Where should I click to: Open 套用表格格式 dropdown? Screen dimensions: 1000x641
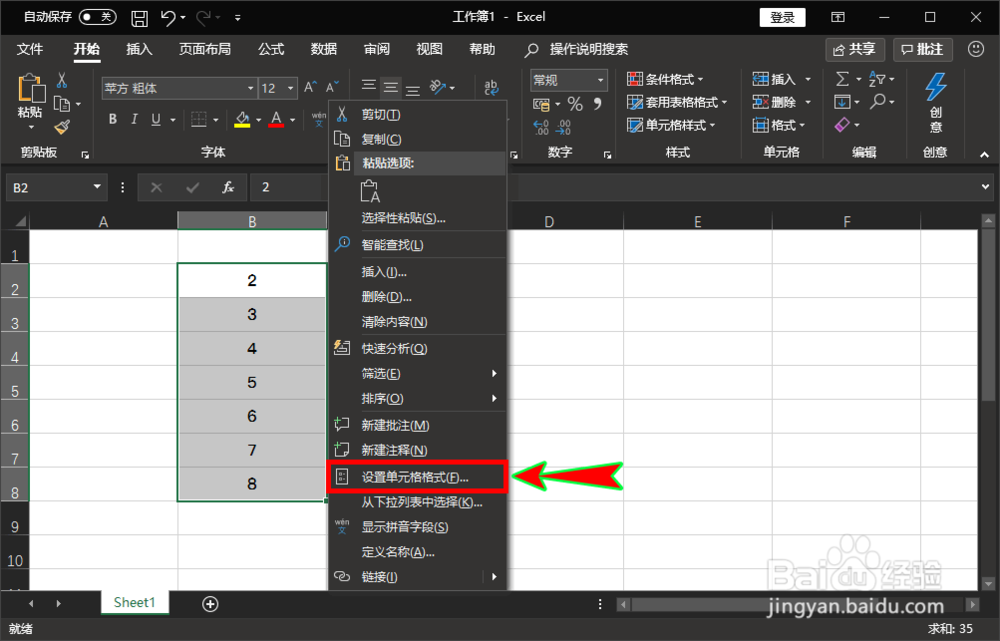coord(677,102)
